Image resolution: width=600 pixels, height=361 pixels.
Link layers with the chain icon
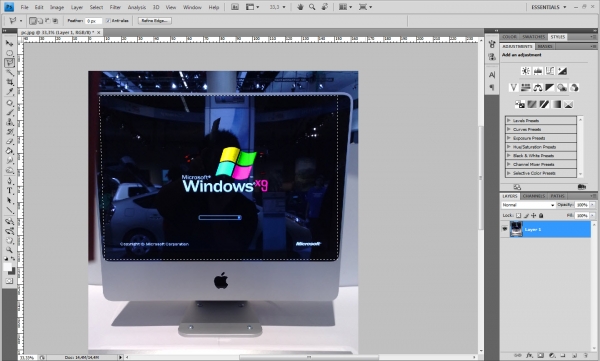pyautogui.click(x=518, y=355)
